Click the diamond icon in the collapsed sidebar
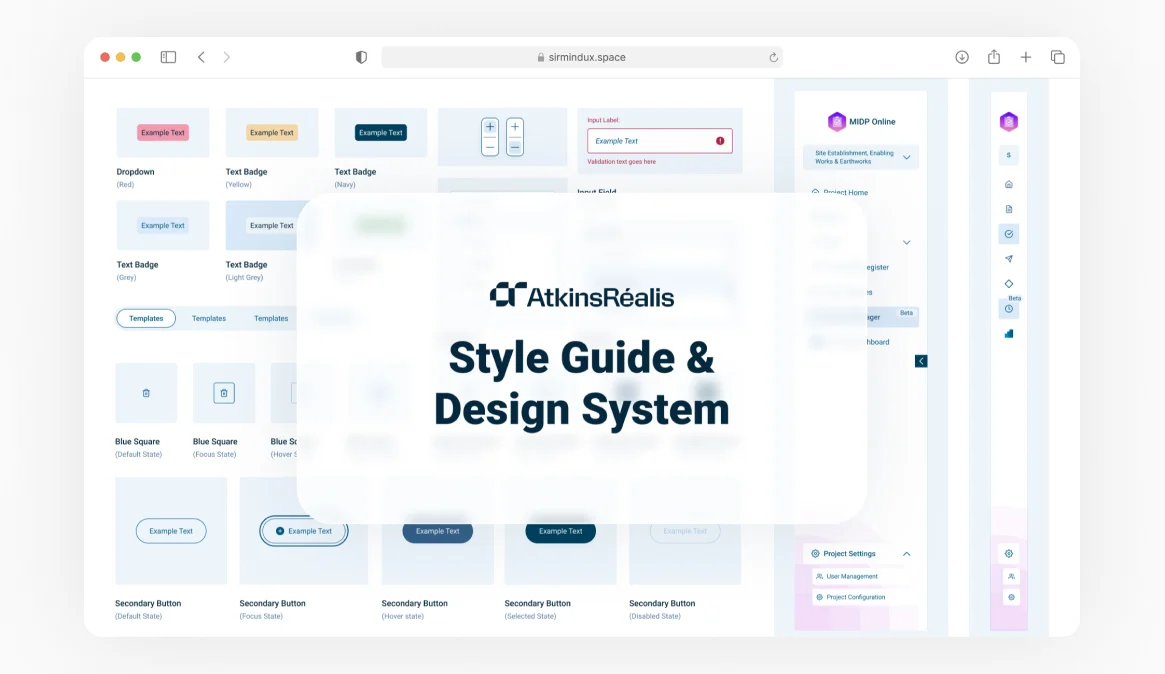The image size is (1165, 674). click(x=1008, y=284)
